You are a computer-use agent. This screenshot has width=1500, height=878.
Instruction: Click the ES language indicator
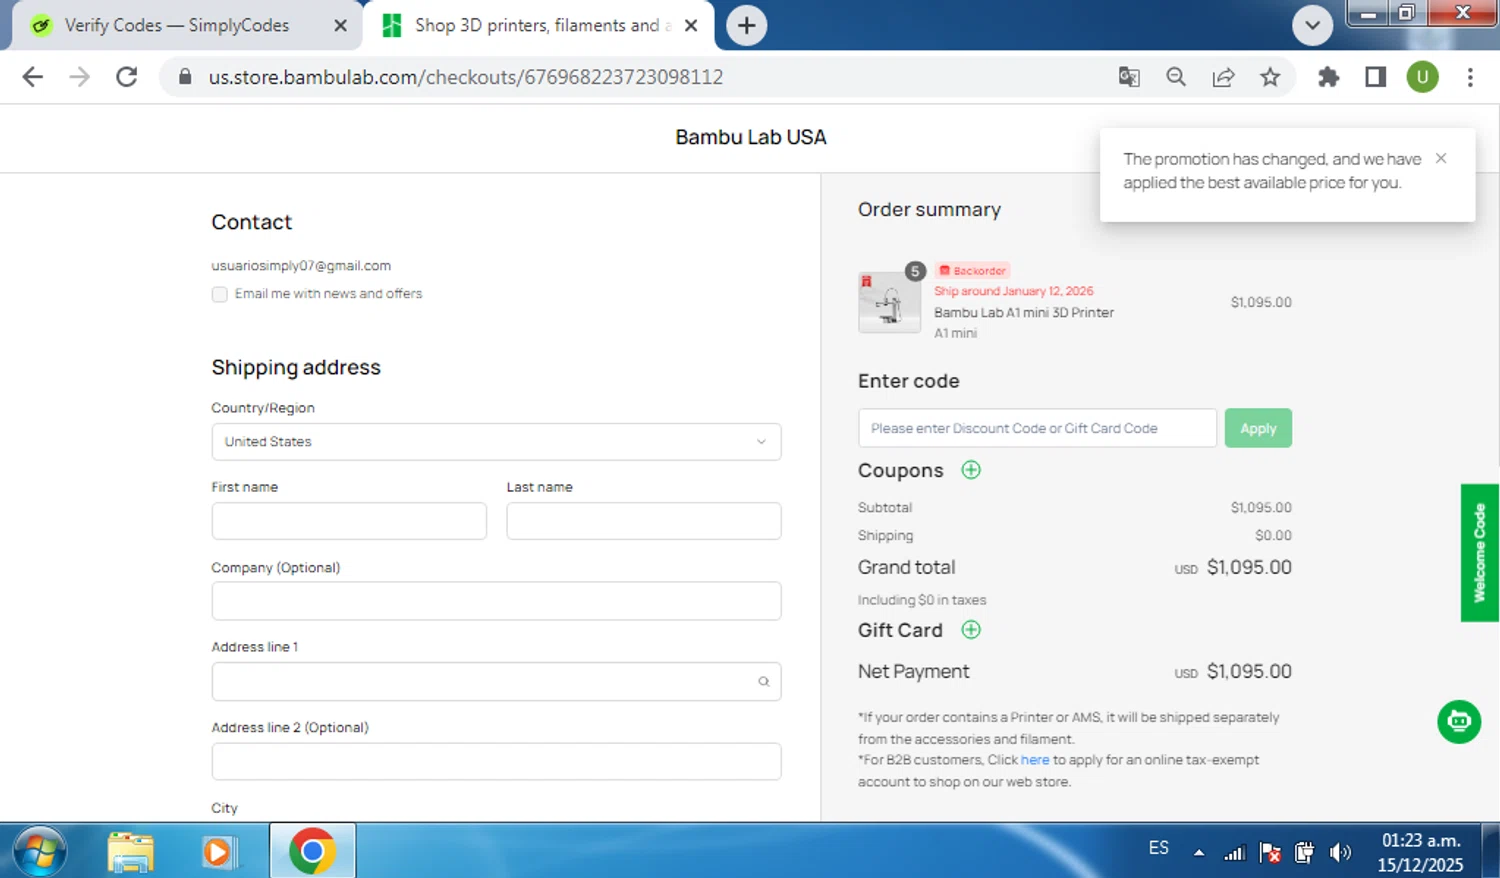click(1159, 848)
